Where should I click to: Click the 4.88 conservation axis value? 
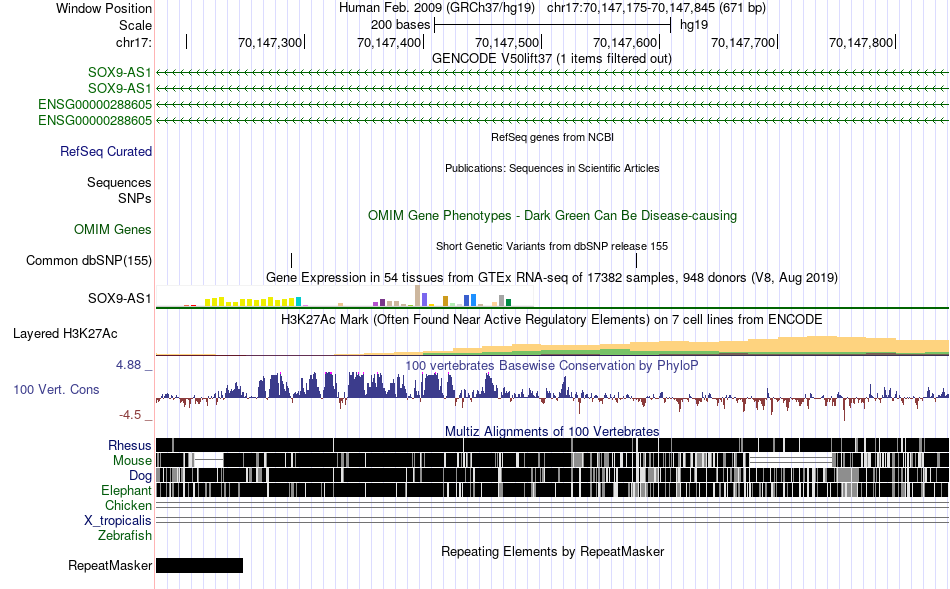pyautogui.click(x=128, y=365)
